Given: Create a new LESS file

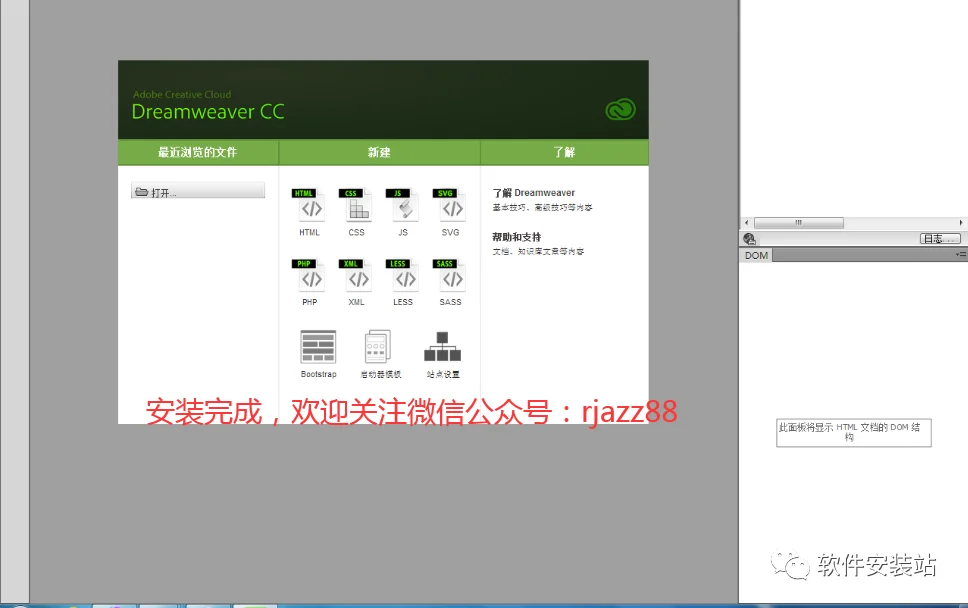Looking at the screenshot, I should point(403,282).
